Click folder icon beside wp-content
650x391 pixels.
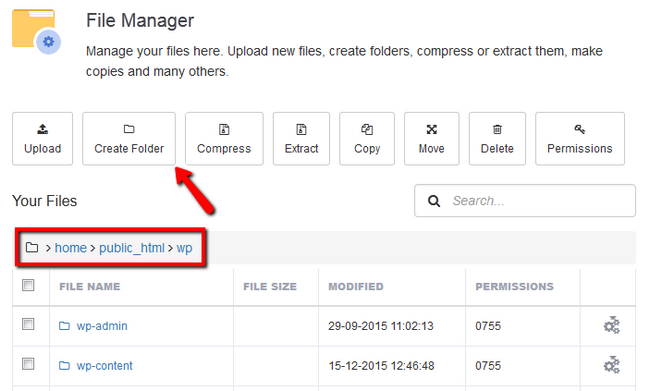pyautogui.click(x=64, y=366)
